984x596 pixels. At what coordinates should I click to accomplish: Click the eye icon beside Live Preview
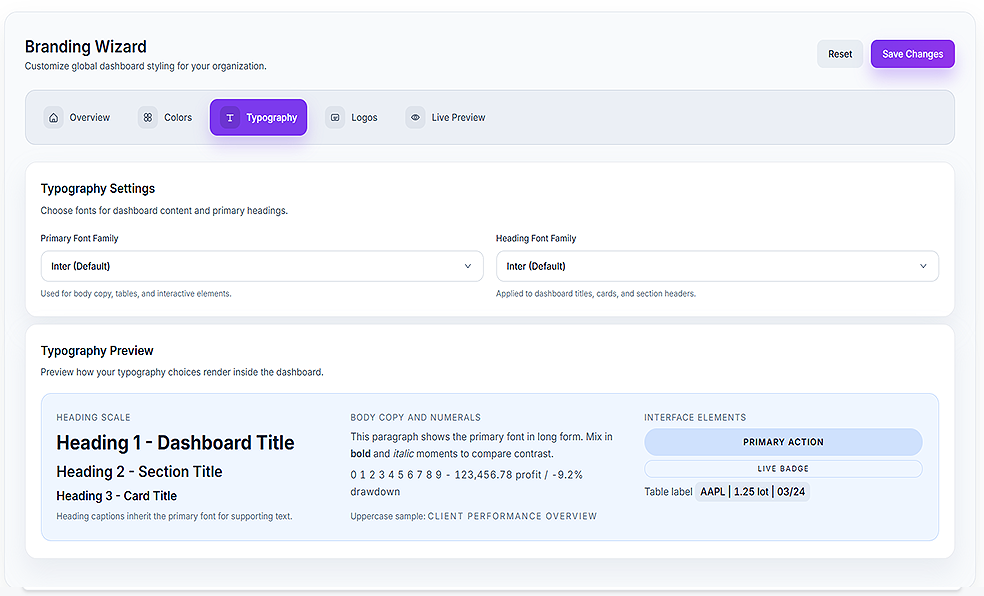click(415, 117)
